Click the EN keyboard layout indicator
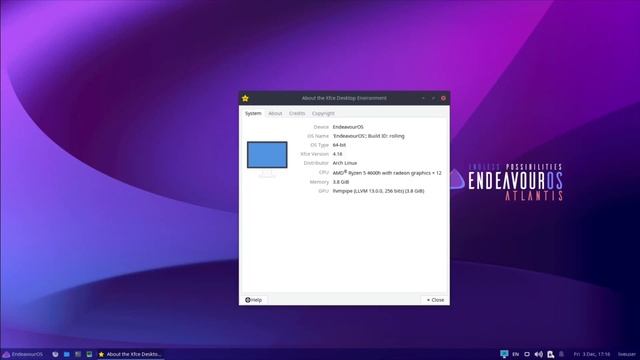This screenshot has width=640, height=360. (x=516, y=354)
